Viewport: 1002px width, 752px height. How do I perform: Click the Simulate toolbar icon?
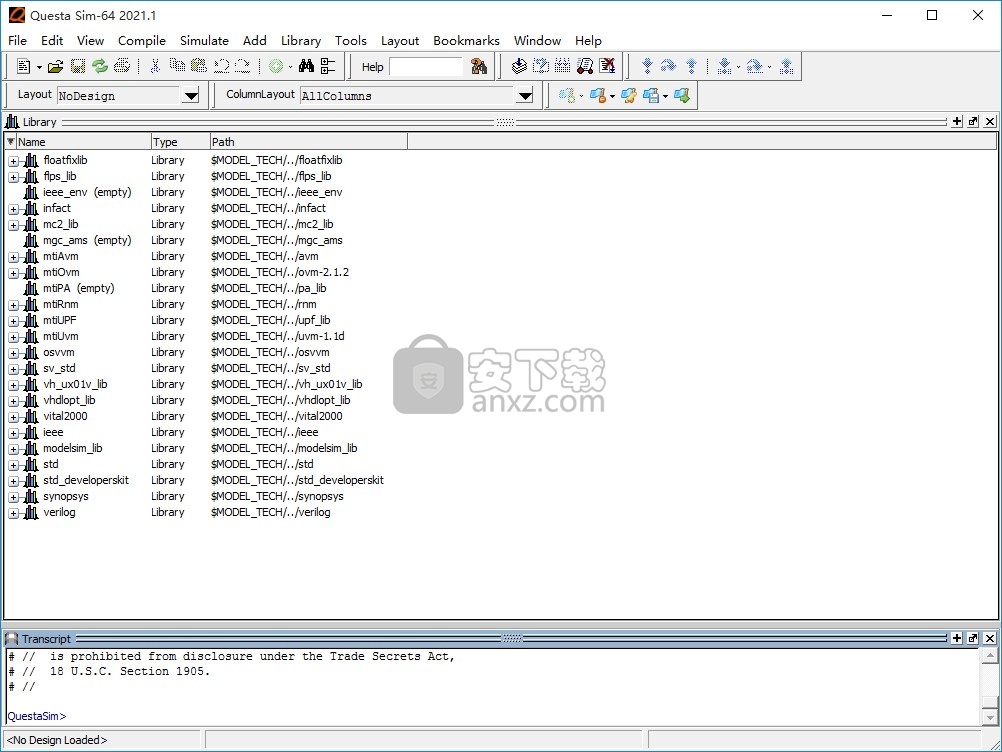585,66
